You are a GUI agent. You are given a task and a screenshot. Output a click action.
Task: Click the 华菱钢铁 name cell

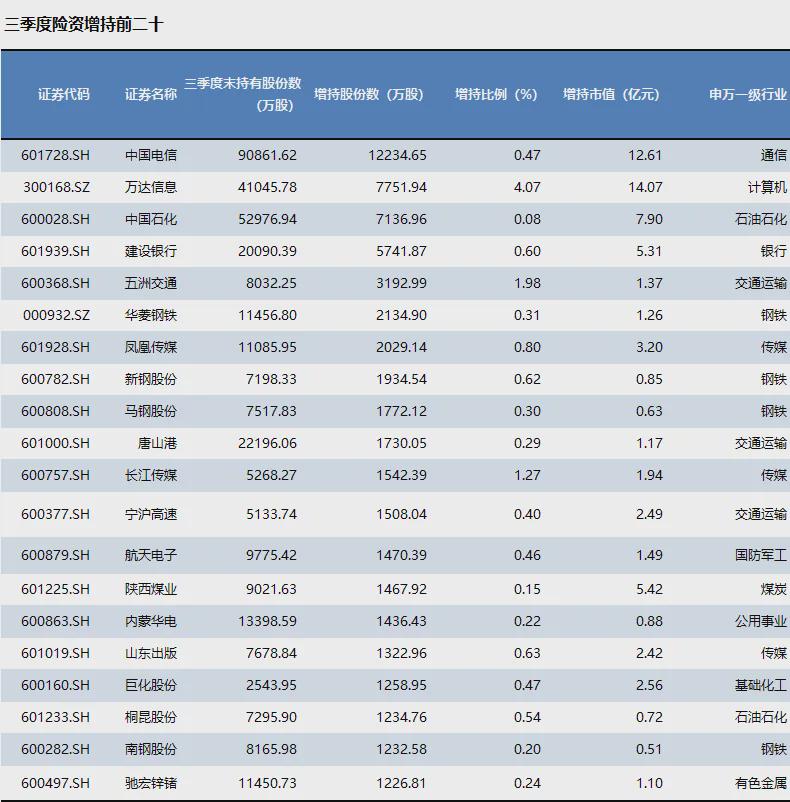coord(151,315)
